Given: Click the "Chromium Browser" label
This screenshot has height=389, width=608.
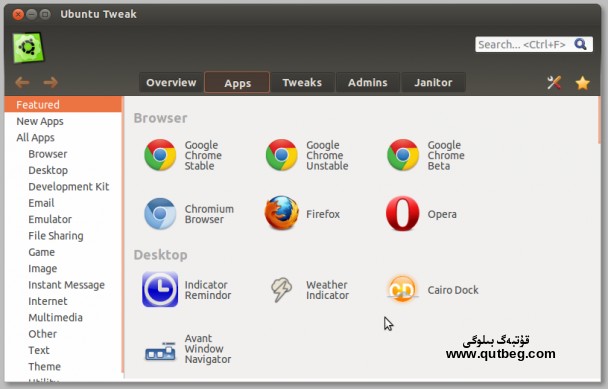Looking at the screenshot, I should tap(209, 214).
